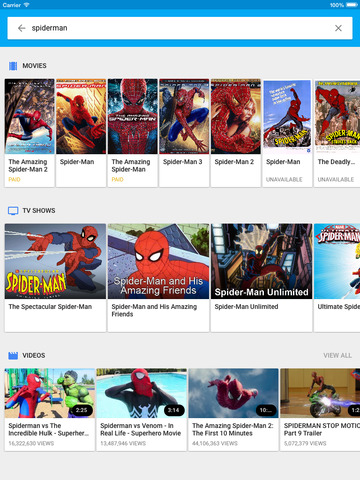Screen dimensions: 360x480
Task: Tap the TV Shows monitor icon
Action: (x=13, y=211)
